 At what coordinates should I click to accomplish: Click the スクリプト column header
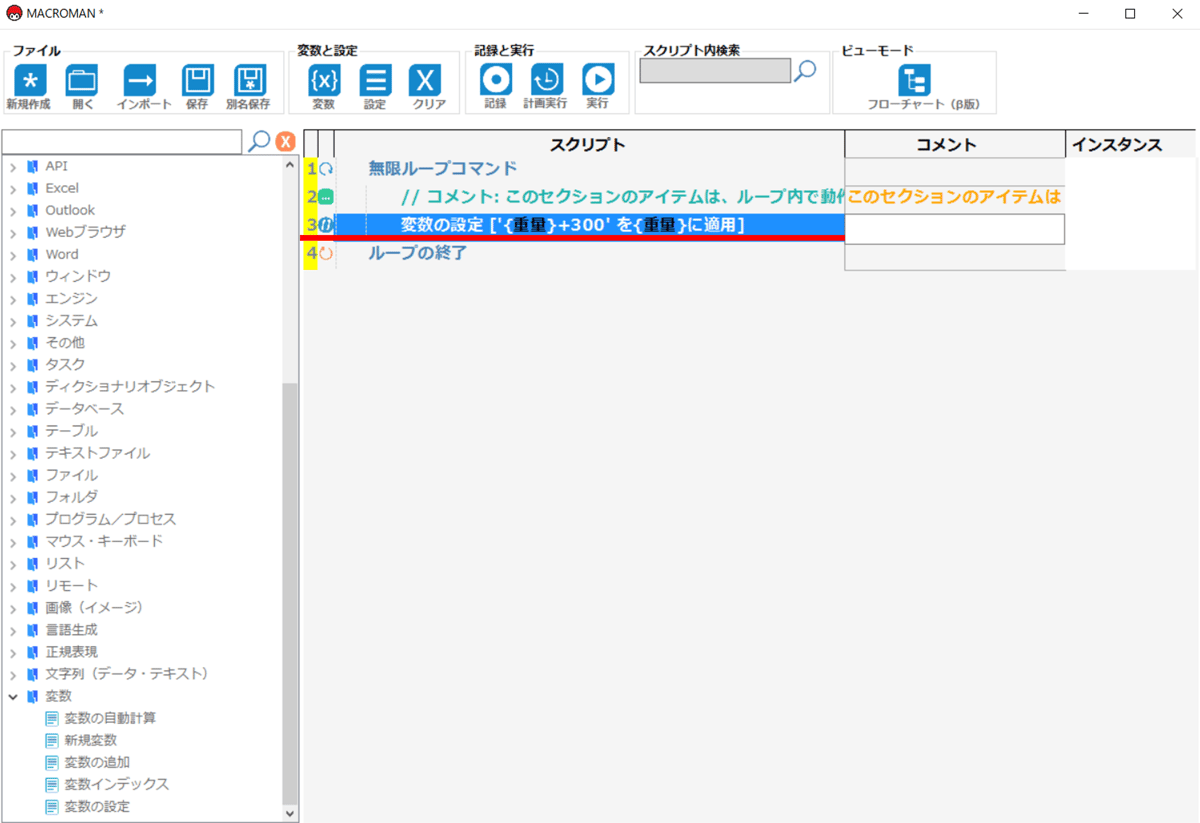589,144
